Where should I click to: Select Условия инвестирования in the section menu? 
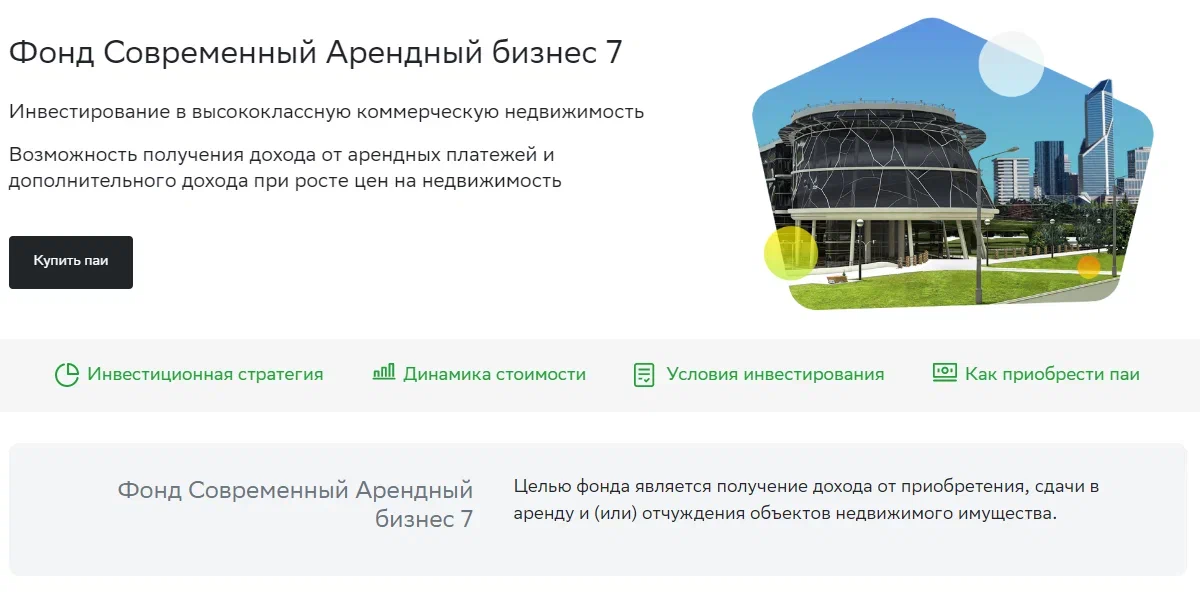pyautogui.click(x=774, y=374)
